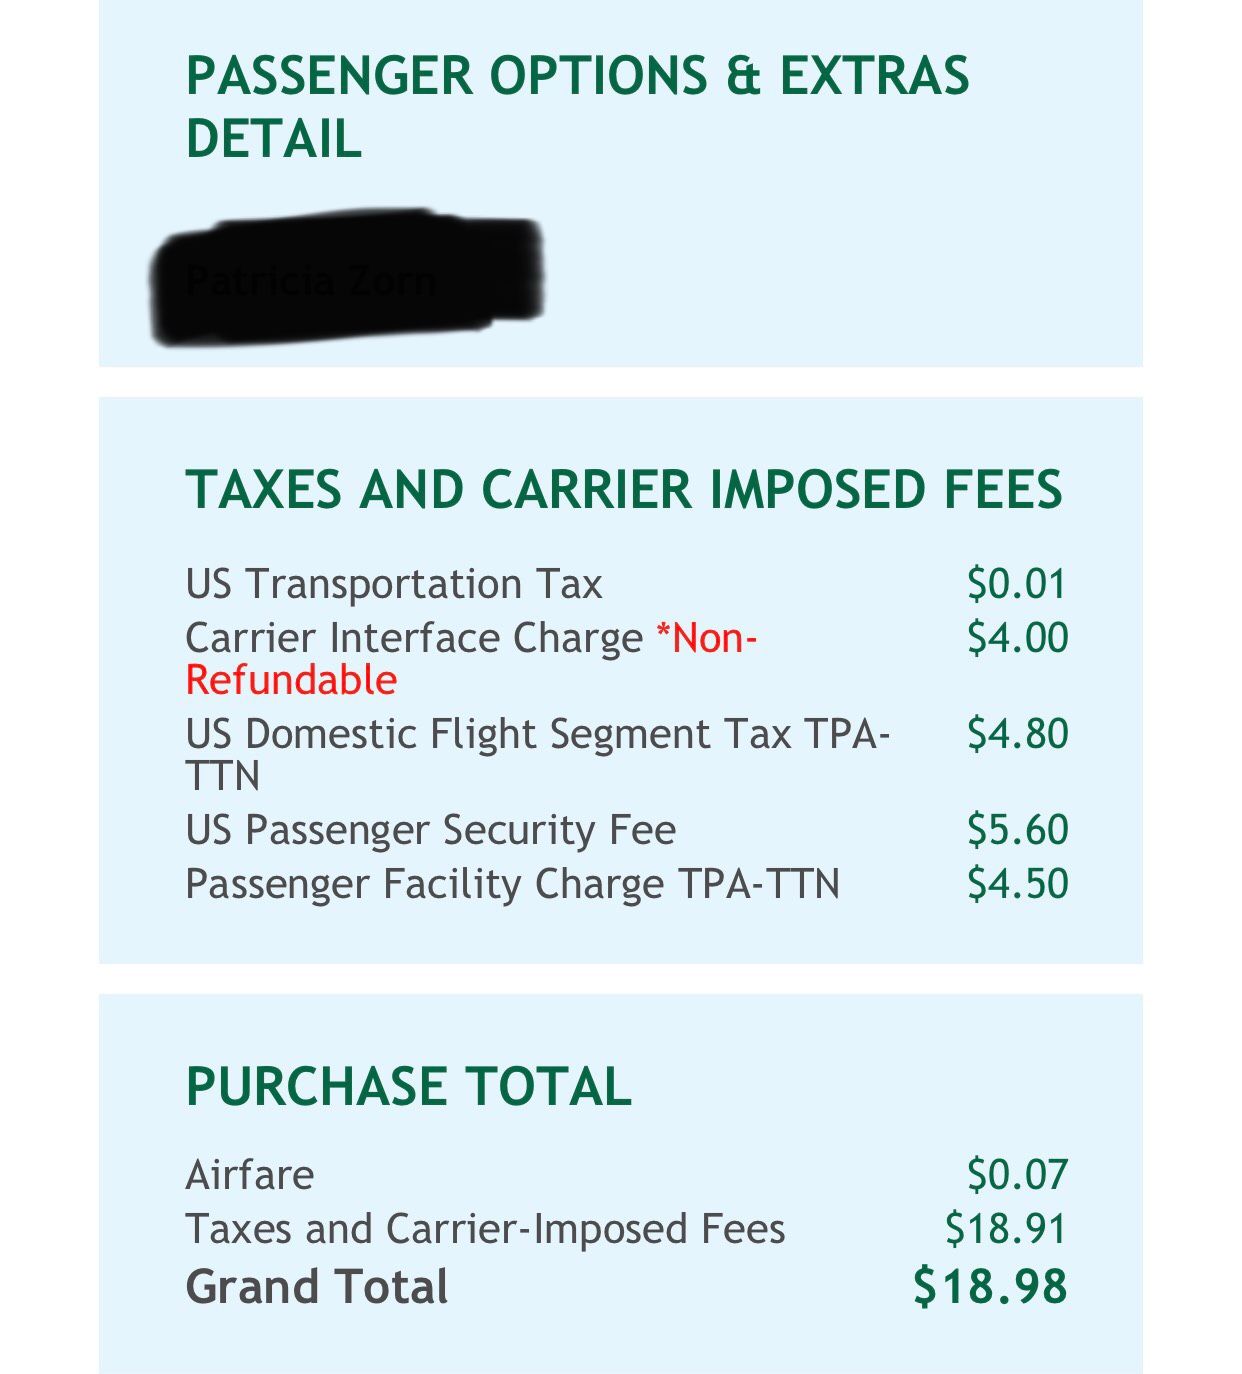The image size is (1242, 1374).
Task: Select the US Transportation Tax label
Action: (x=394, y=584)
